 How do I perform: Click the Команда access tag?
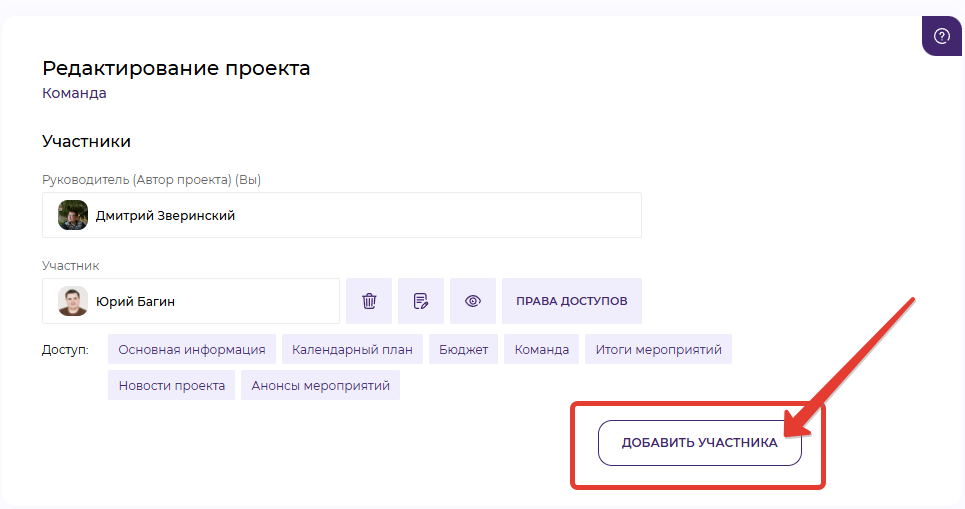541,349
